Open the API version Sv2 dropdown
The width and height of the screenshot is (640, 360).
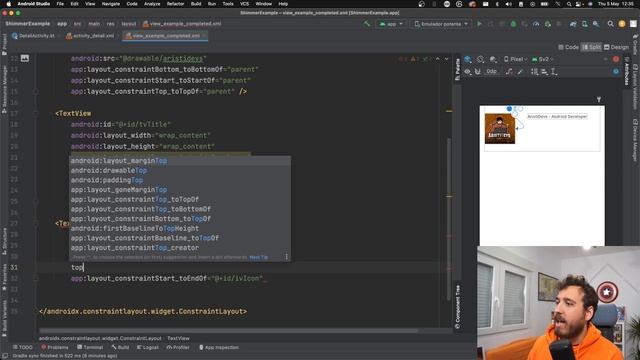543,60
